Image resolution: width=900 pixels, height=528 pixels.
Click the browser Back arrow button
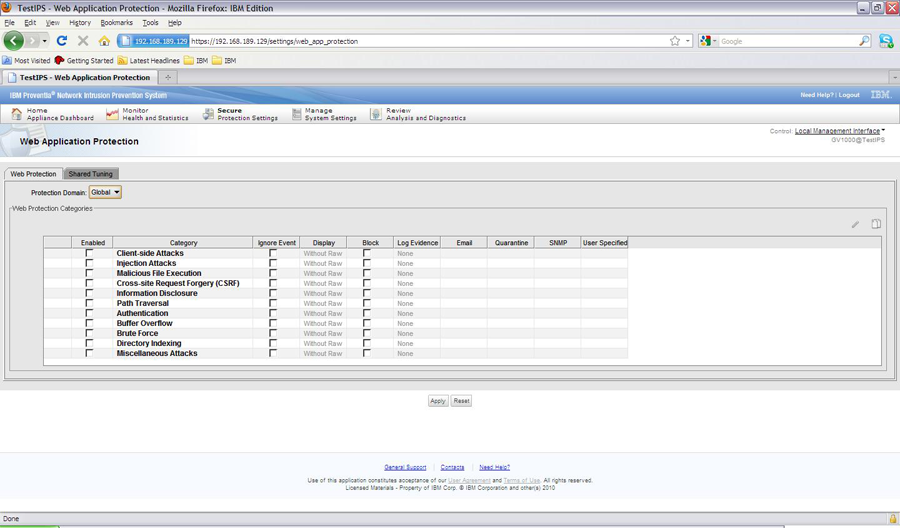click(14, 41)
